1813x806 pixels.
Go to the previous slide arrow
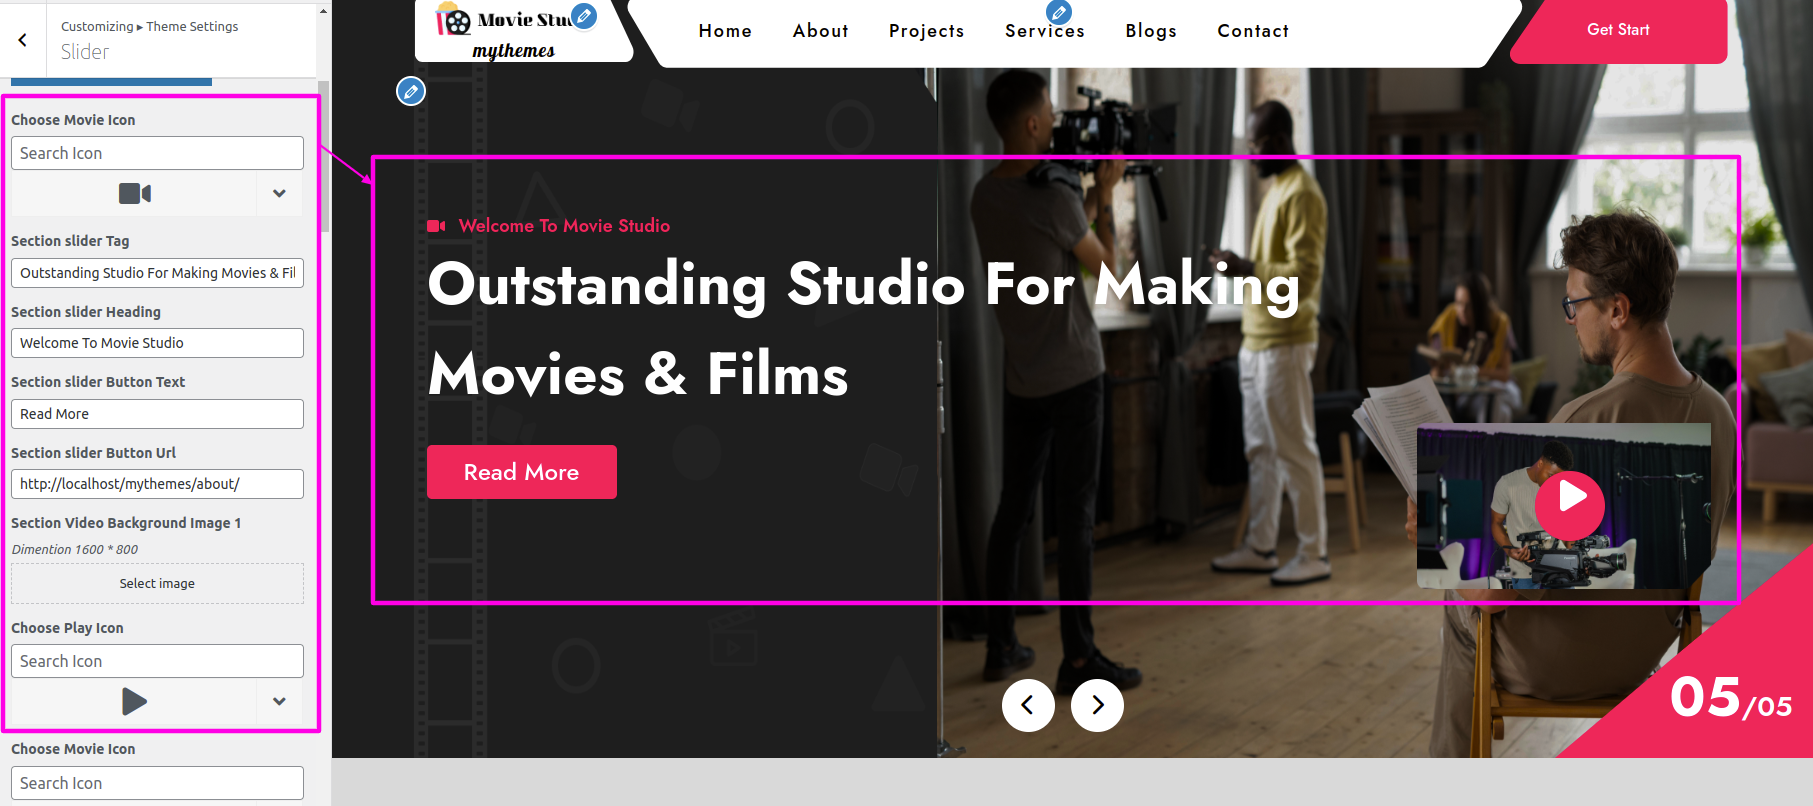point(1028,705)
